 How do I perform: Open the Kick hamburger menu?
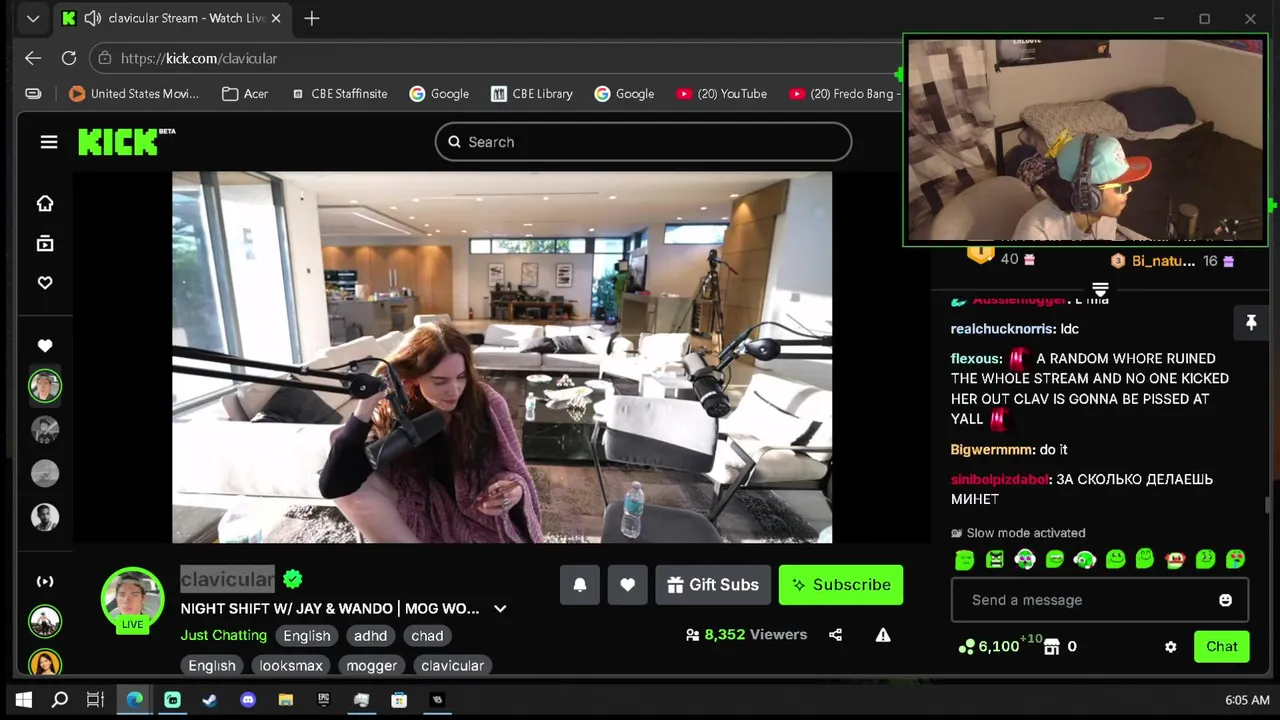pyautogui.click(x=48, y=142)
